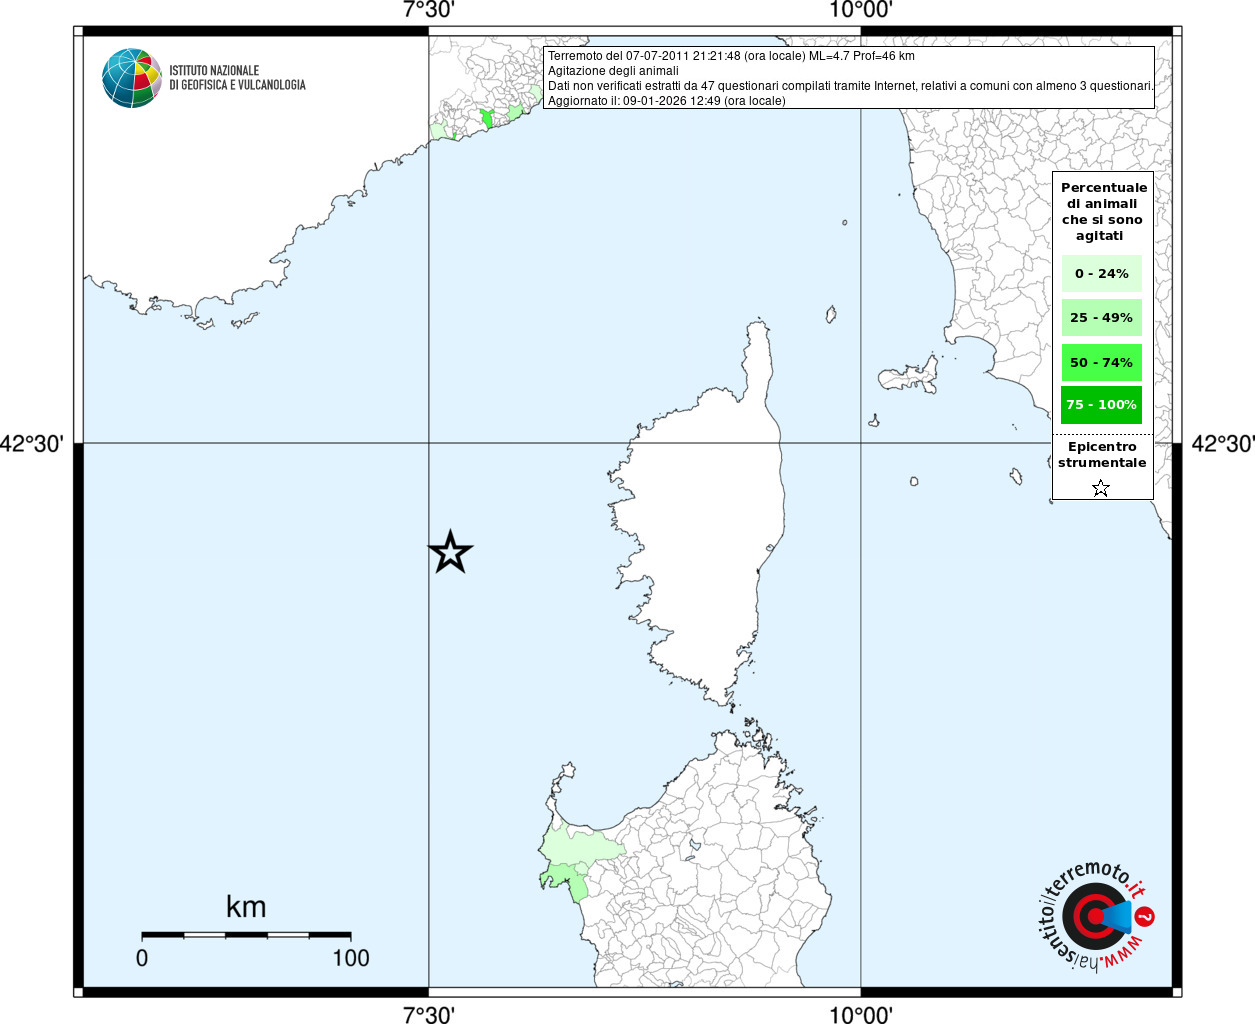The height and width of the screenshot is (1024, 1255).
Task: Click the 100 value on scale bar
Action: tap(351, 958)
